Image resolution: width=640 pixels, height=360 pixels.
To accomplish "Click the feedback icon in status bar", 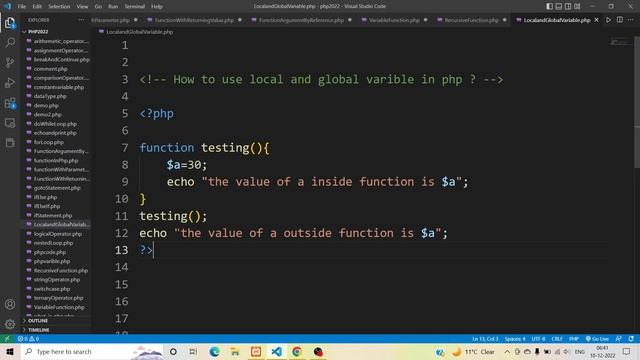I will (619, 339).
